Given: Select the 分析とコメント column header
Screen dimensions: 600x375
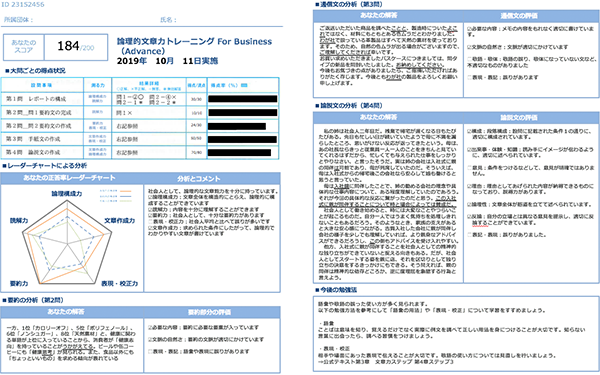Looking at the screenshot, I should (x=199, y=179).
